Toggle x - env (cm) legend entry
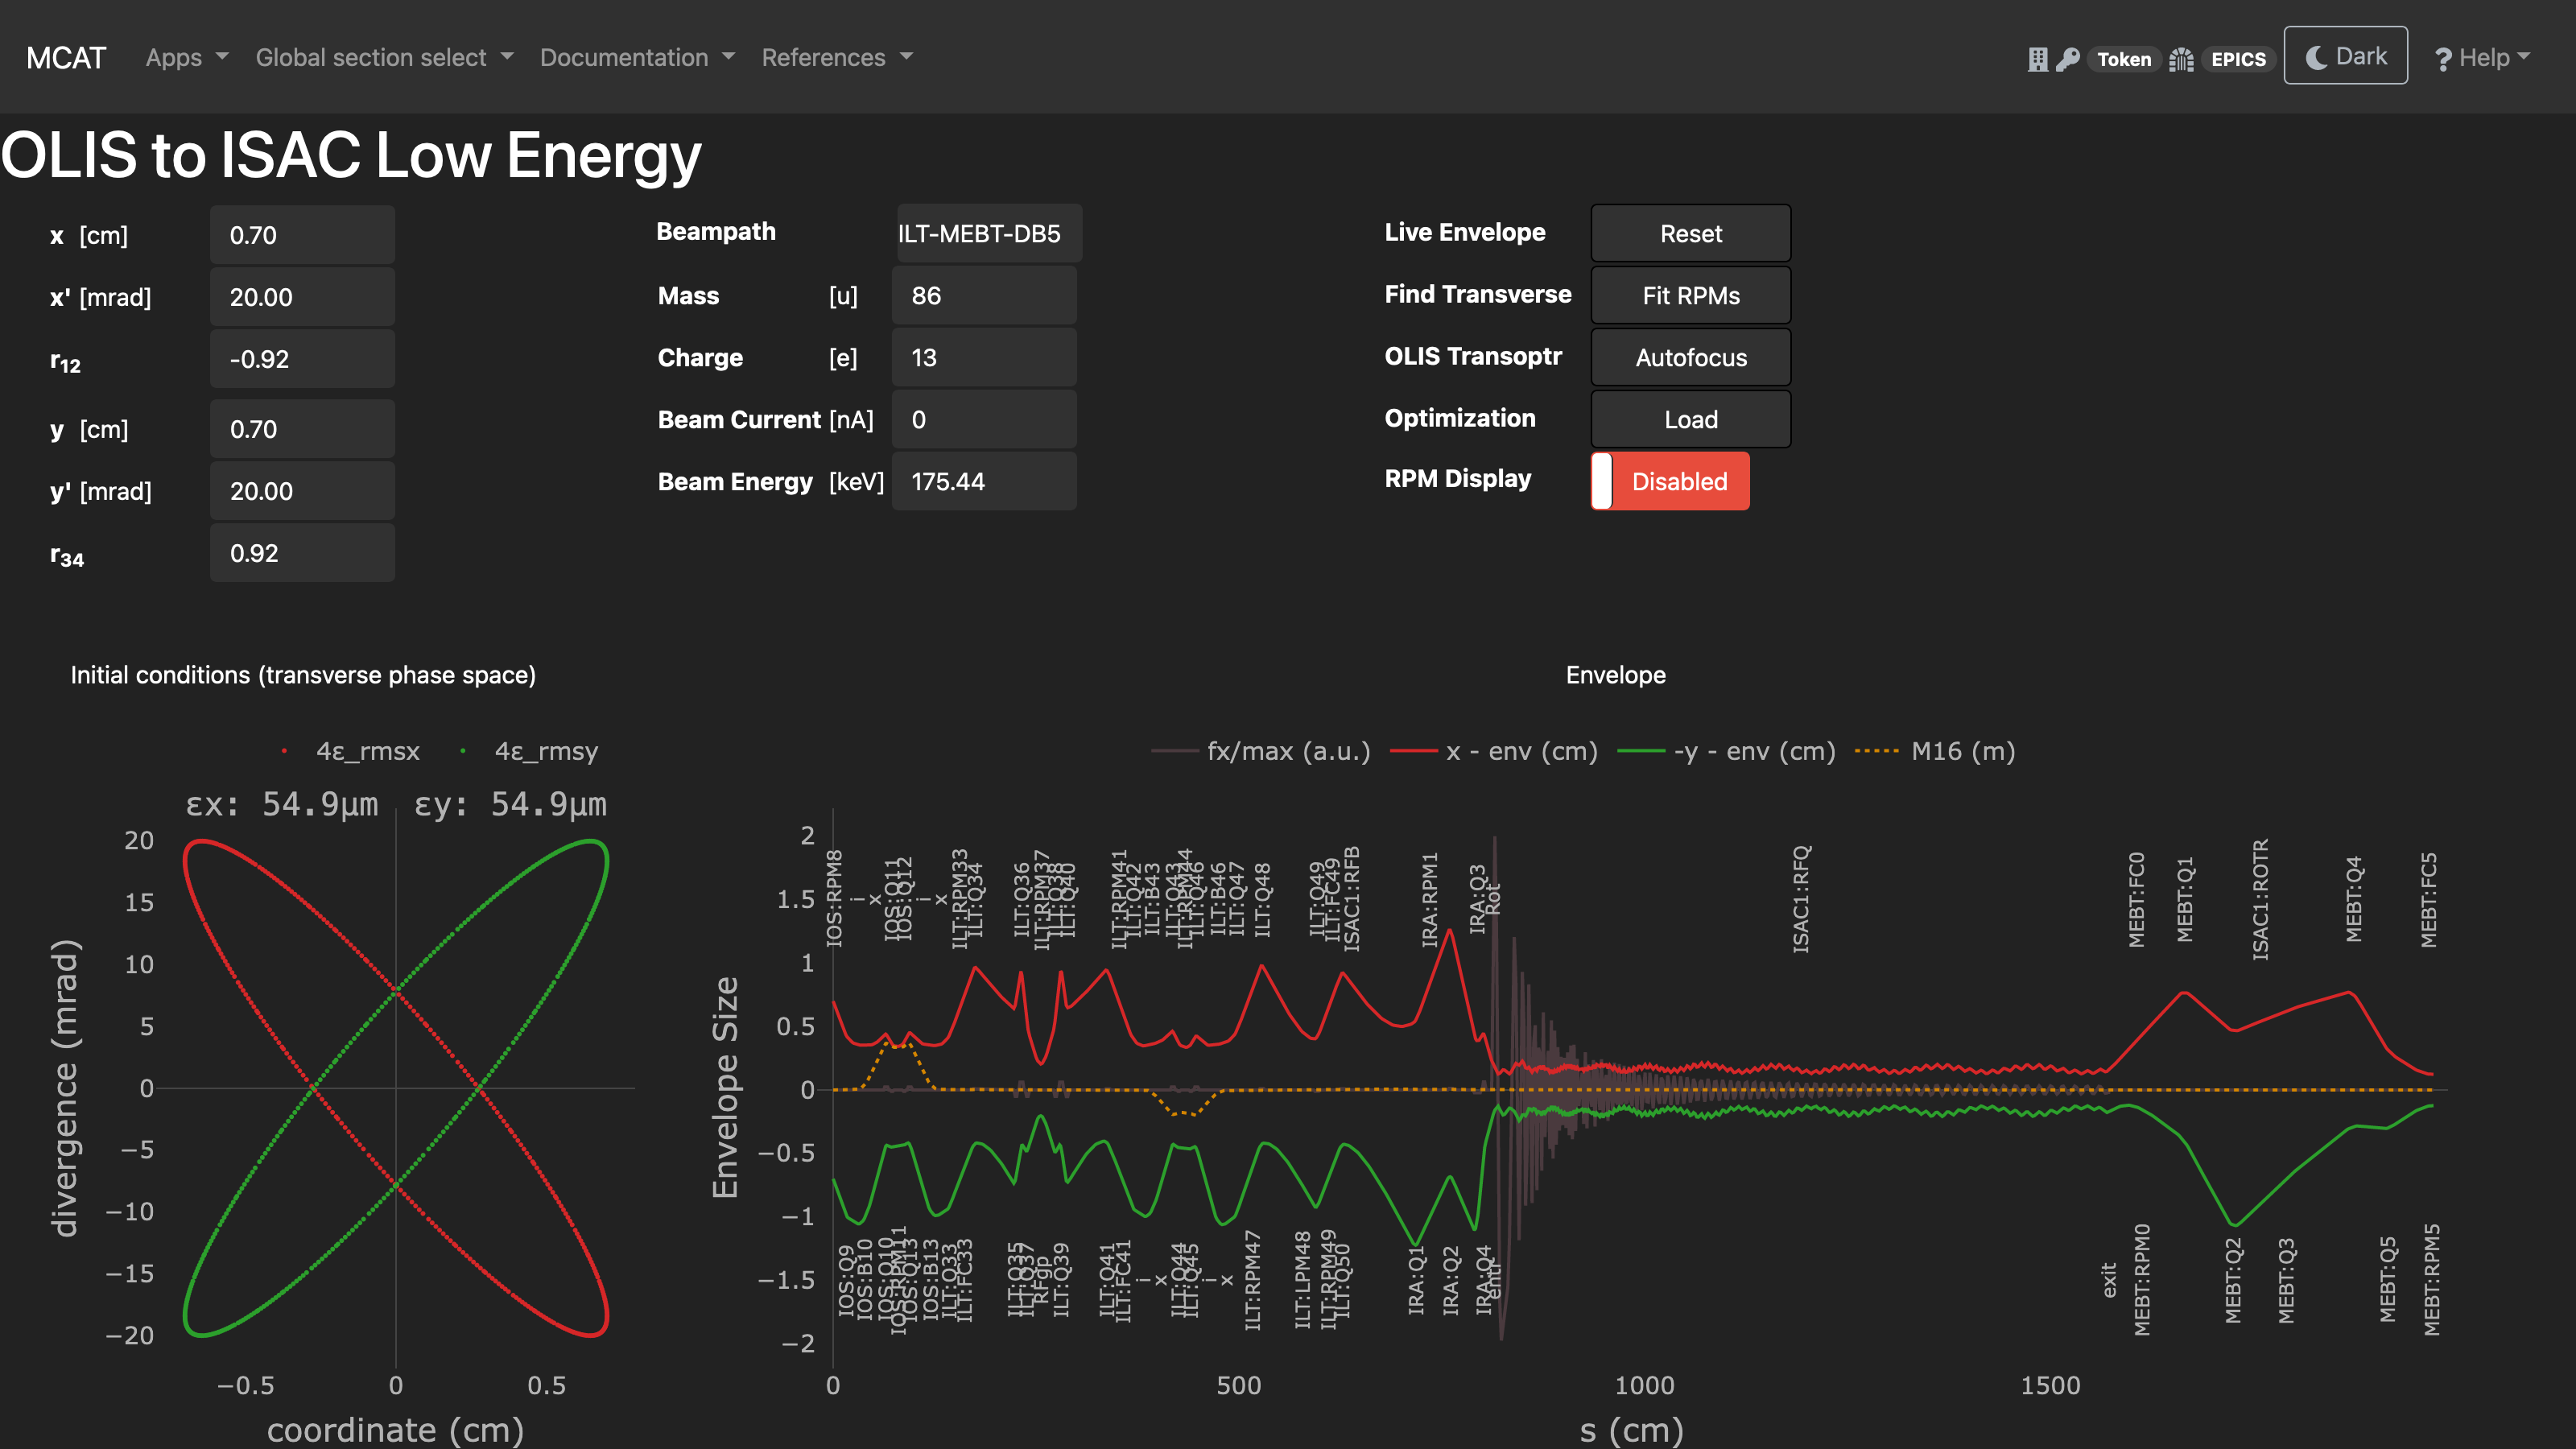The height and width of the screenshot is (1449, 2576). [x=1494, y=751]
